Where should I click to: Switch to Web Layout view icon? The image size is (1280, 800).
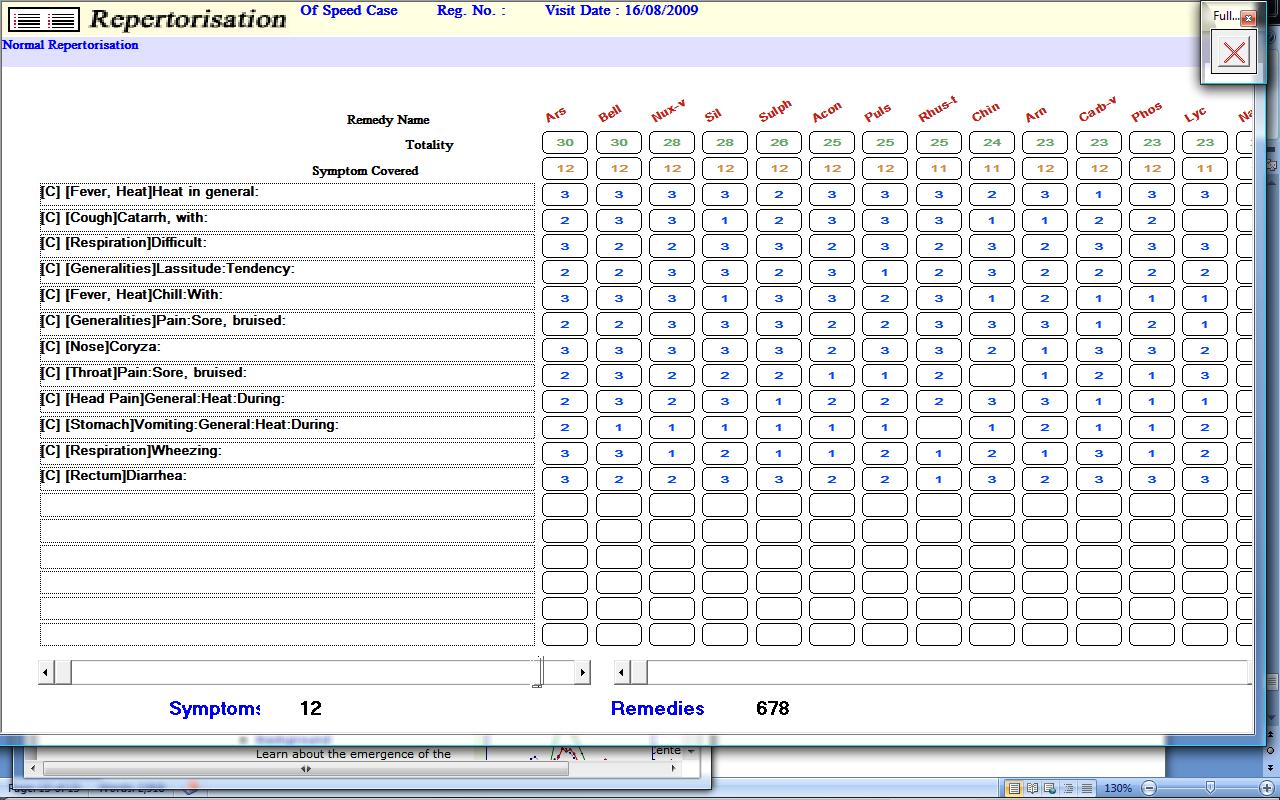(1051, 788)
